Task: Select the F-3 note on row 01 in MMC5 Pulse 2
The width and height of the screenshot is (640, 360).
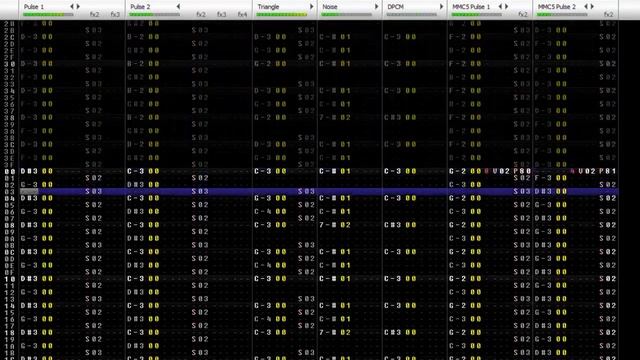Action: tap(543, 178)
